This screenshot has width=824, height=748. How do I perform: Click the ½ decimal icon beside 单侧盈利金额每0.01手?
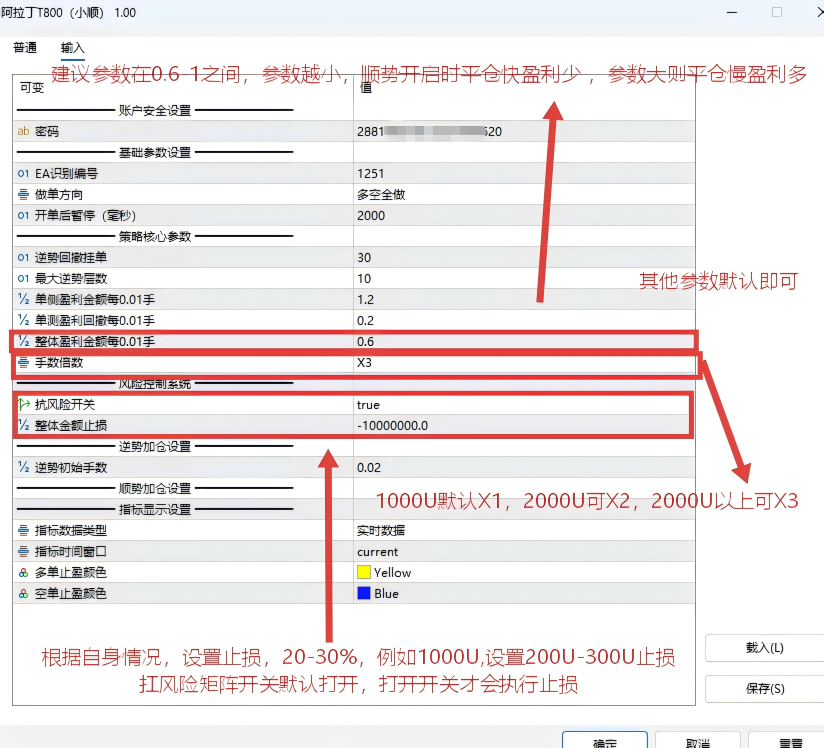(x=21, y=299)
